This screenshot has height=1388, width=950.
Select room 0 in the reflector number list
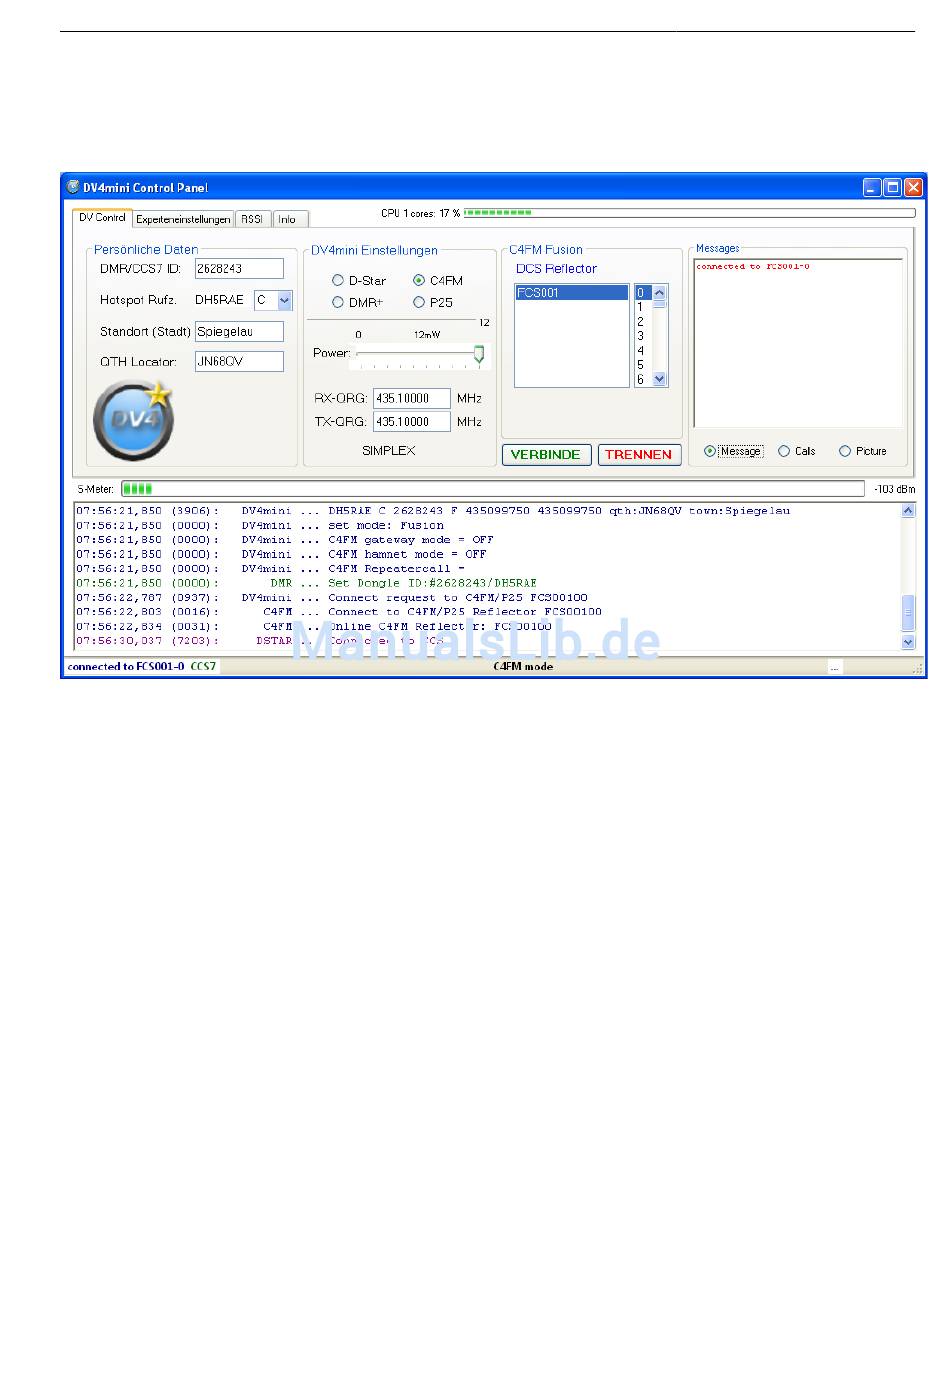click(x=642, y=293)
